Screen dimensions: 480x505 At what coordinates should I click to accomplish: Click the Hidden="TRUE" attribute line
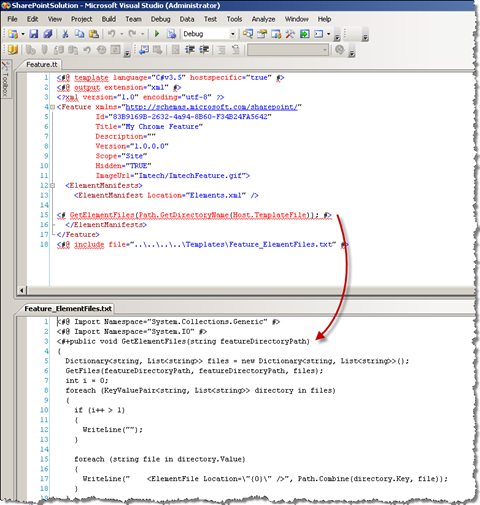(123, 166)
